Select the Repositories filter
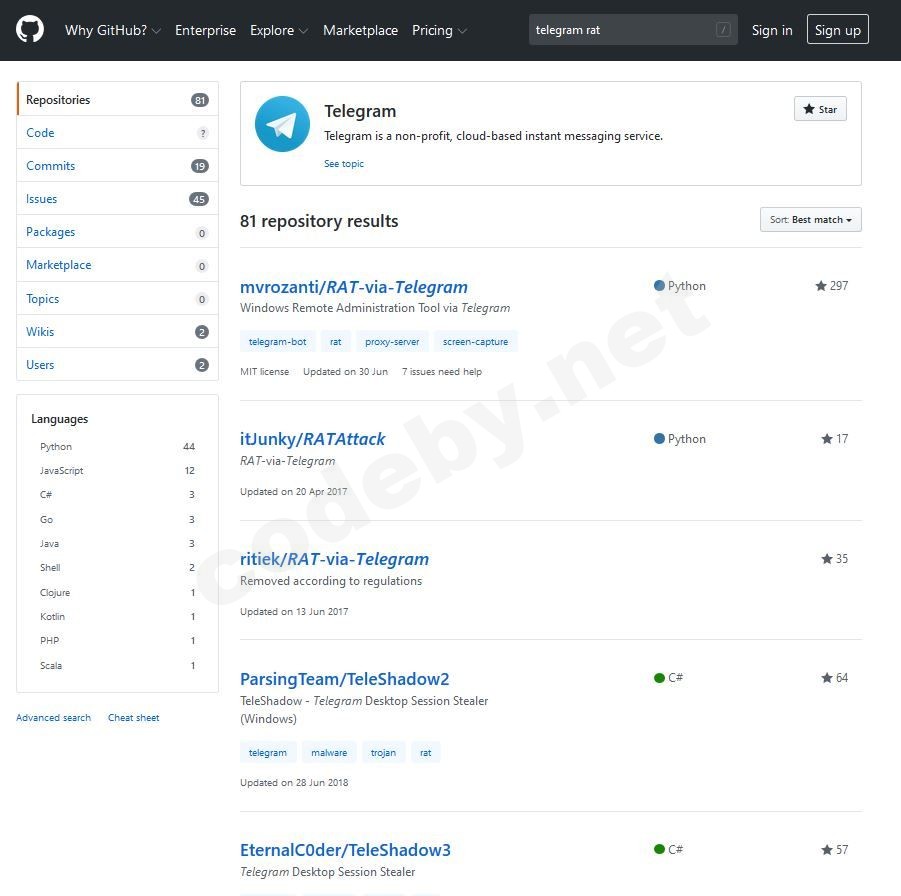This screenshot has width=901, height=896. pos(118,99)
